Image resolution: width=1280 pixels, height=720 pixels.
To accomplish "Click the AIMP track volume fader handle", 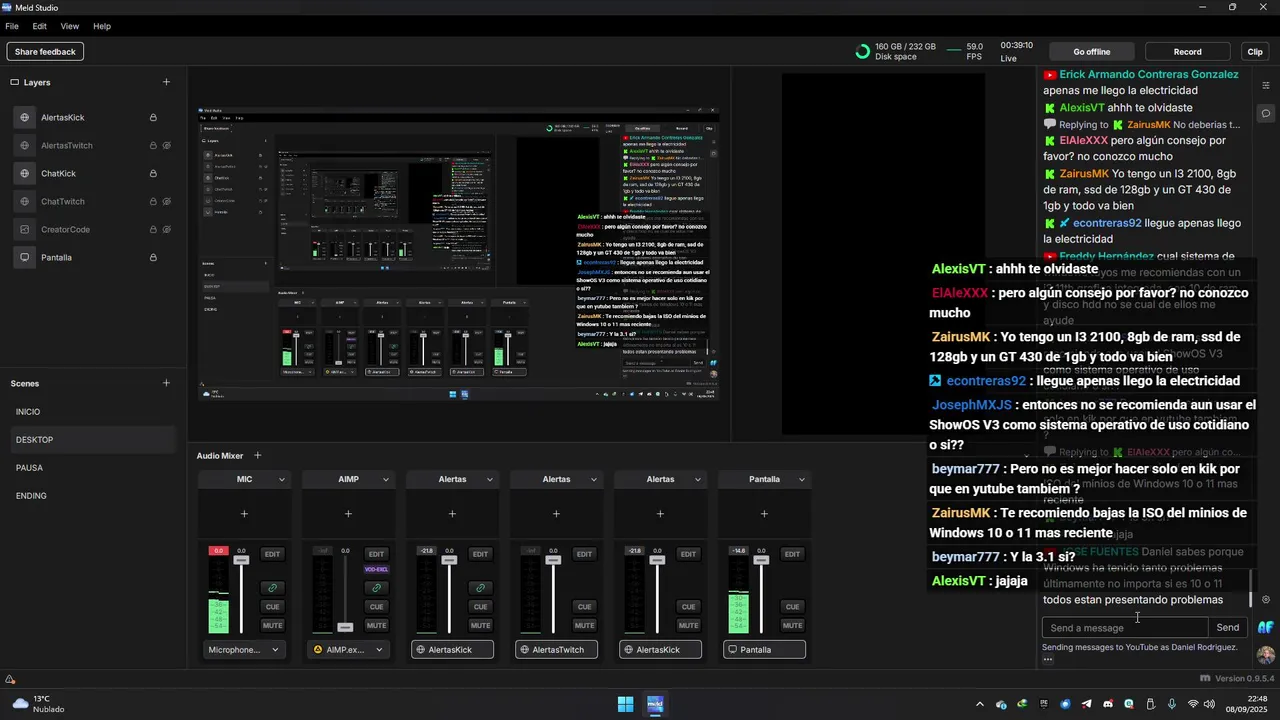I will pos(345,627).
